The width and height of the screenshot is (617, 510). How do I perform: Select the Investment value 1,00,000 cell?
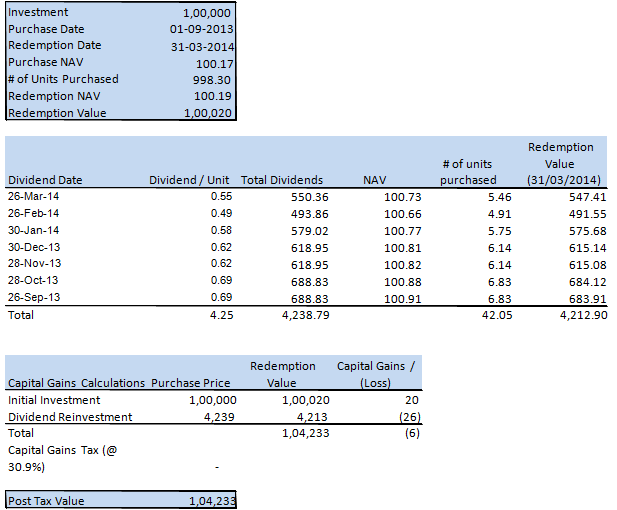point(207,13)
